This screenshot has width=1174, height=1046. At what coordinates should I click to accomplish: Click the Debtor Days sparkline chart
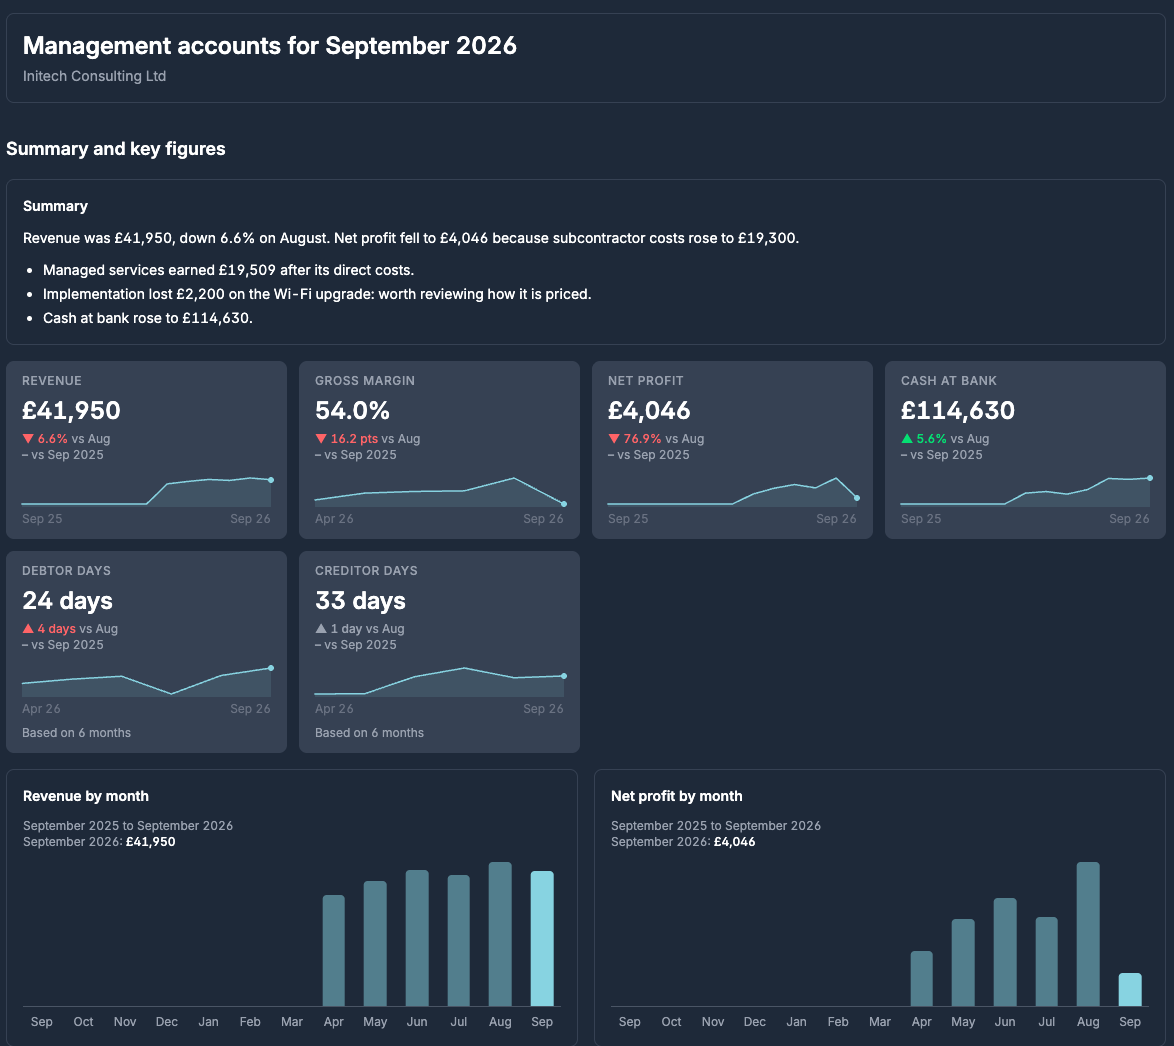click(146, 681)
